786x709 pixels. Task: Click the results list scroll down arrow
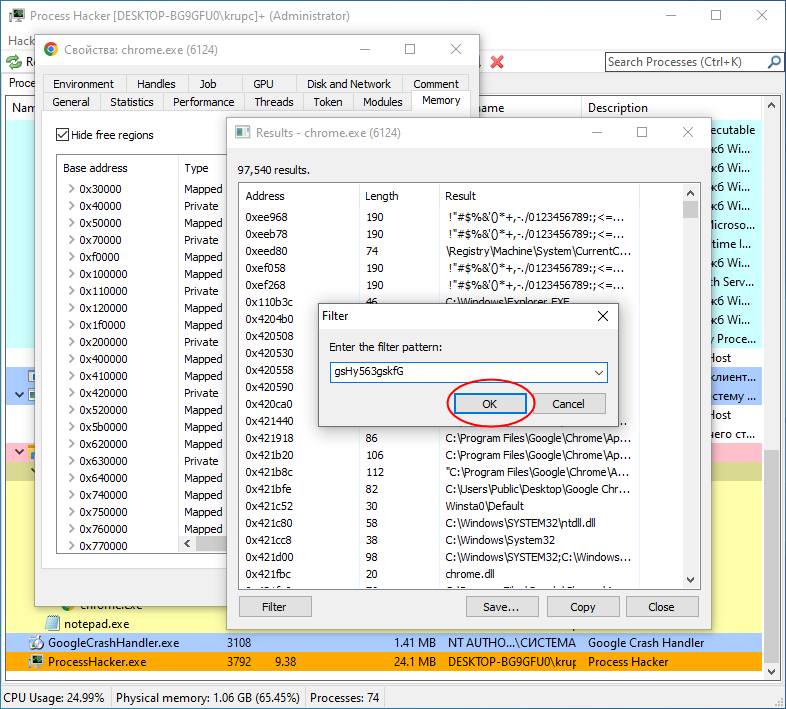pos(691,580)
